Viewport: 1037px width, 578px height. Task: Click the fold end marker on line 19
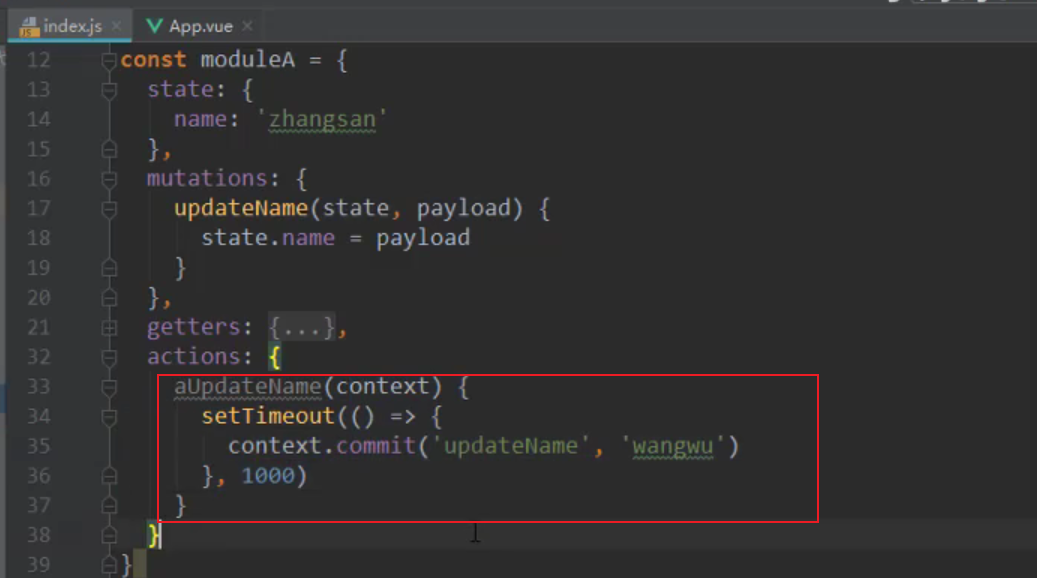pyautogui.click(x=109, y=268)
